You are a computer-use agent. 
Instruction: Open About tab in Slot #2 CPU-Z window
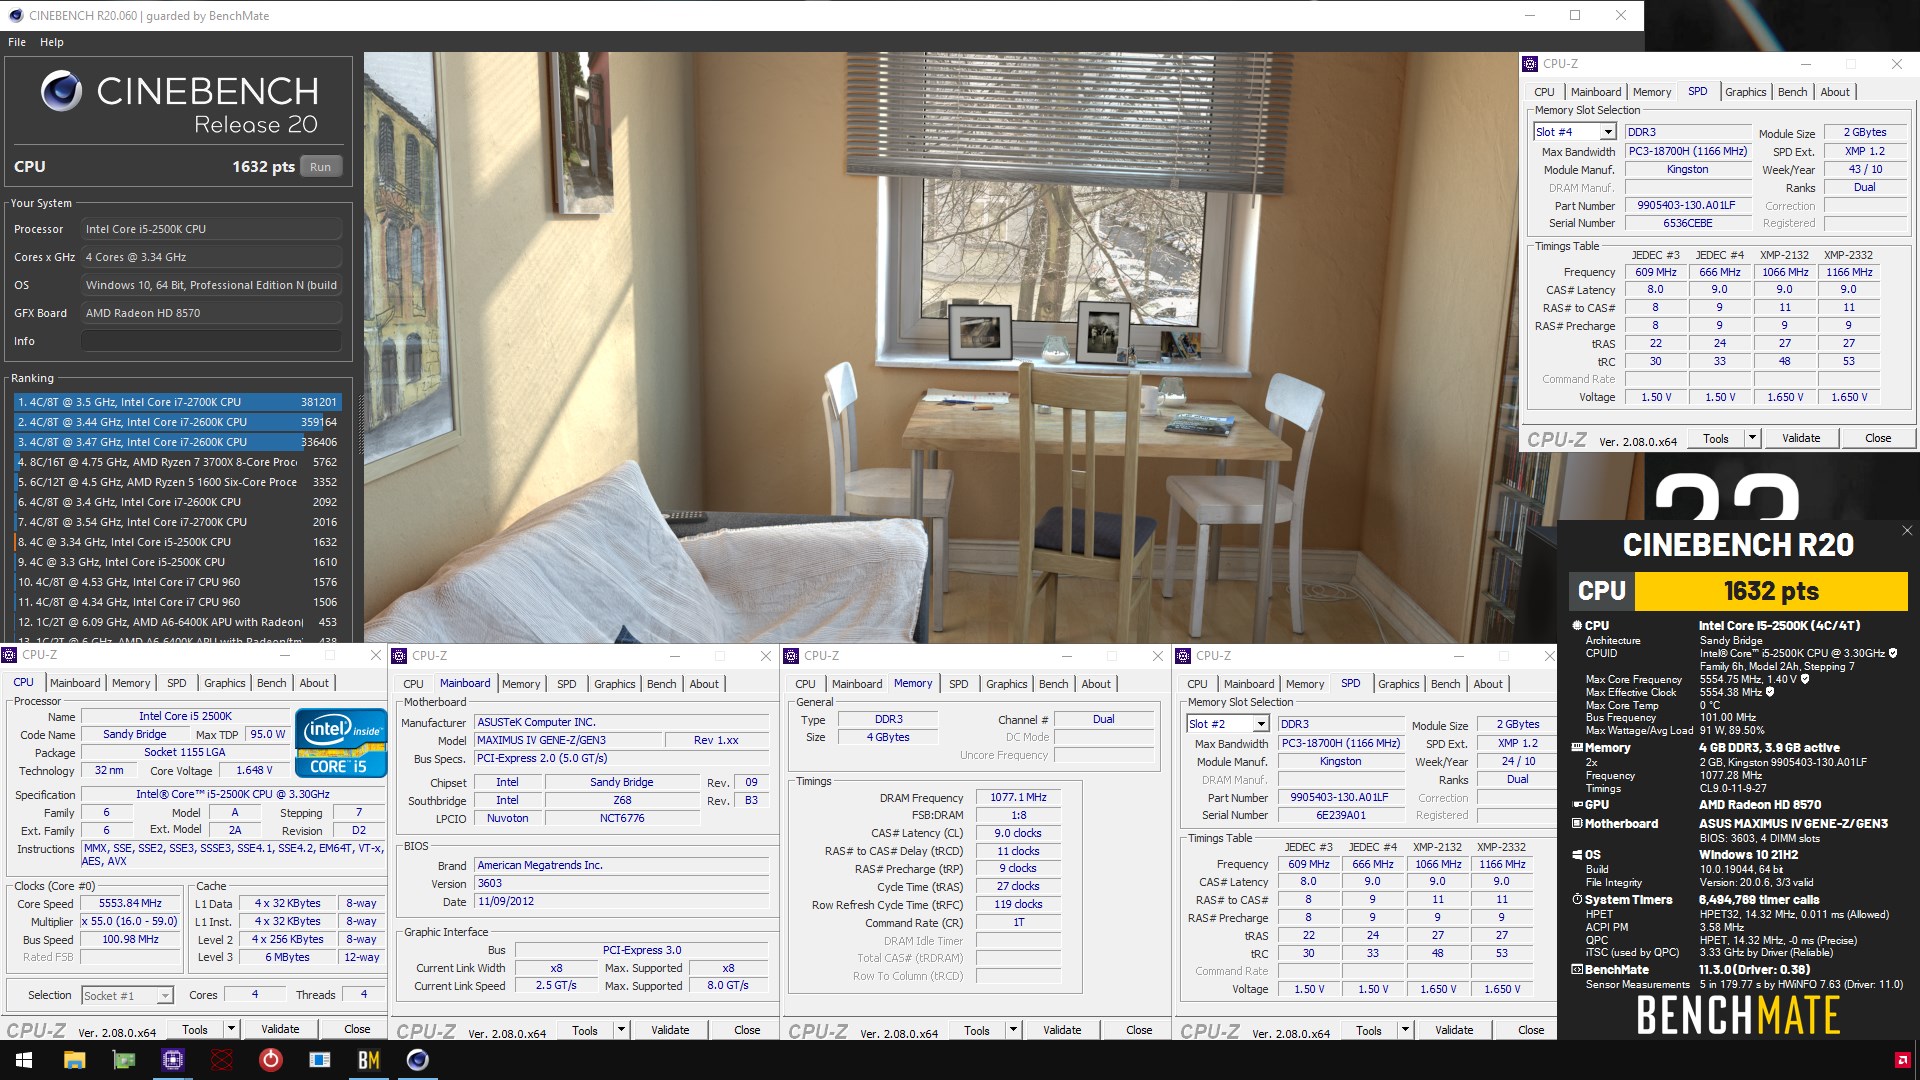1487,684
